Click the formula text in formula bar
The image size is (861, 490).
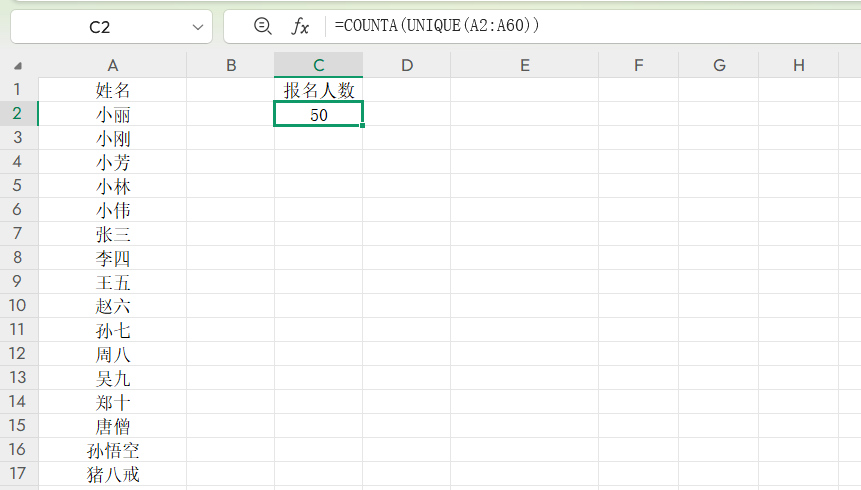click(x=437, y=27)
